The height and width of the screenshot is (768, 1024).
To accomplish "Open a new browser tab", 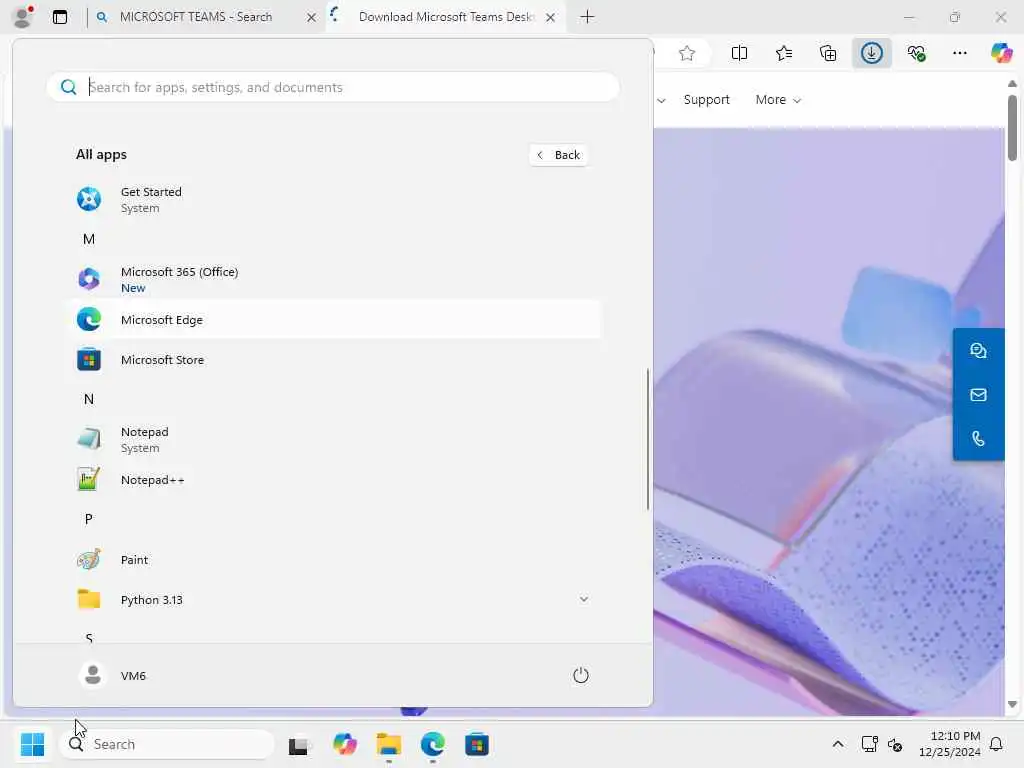I will pyautogui.click(x=587, y=17).
